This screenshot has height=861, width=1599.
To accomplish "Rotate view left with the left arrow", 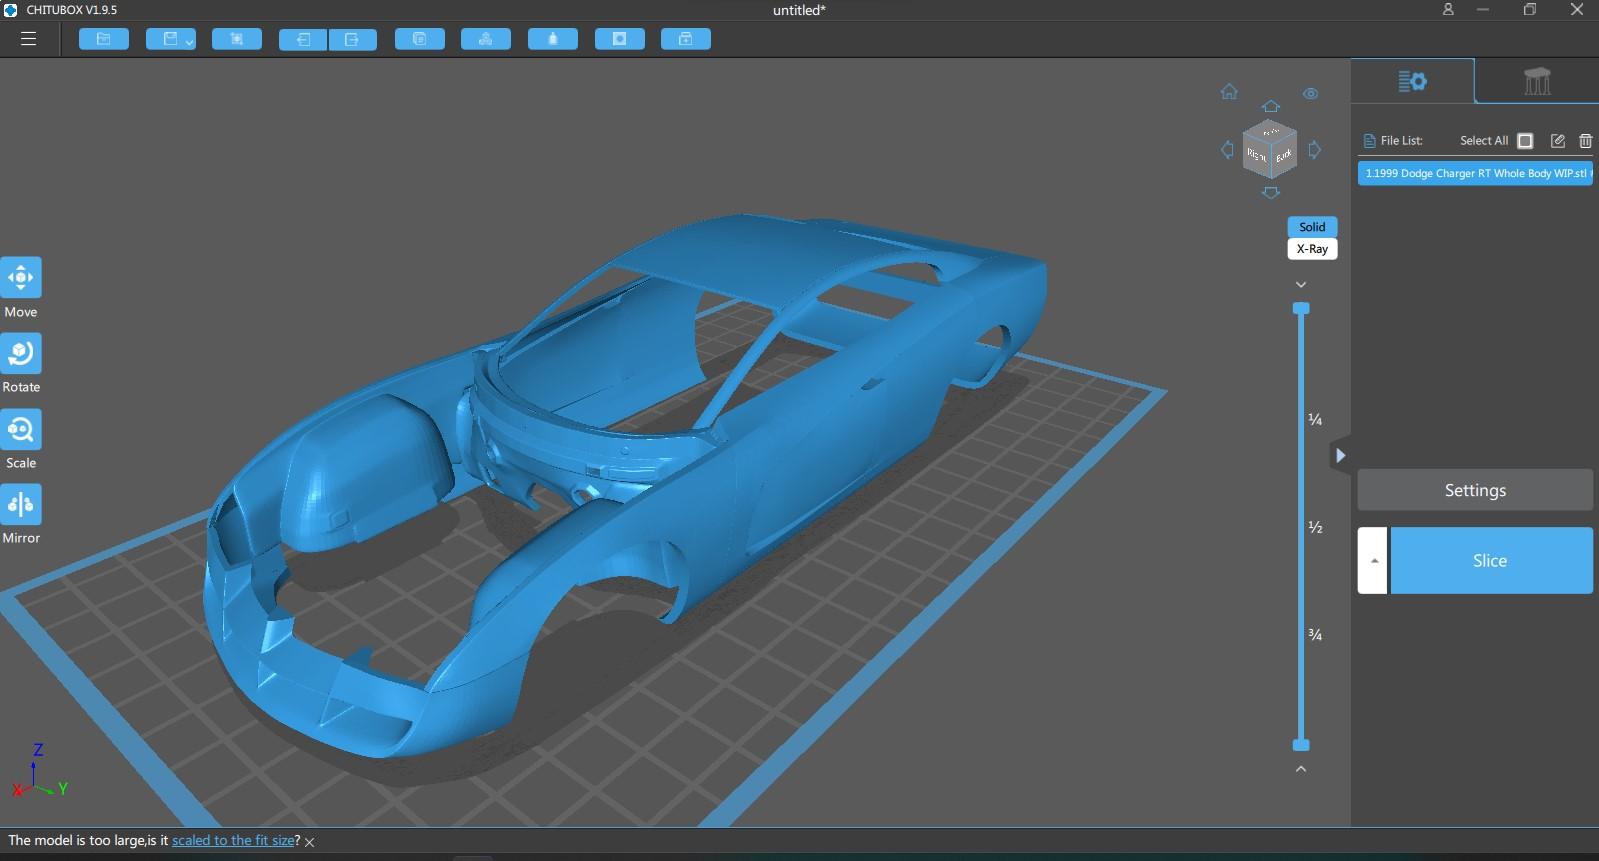I will pyautogui.click(x=1227, y=150).
